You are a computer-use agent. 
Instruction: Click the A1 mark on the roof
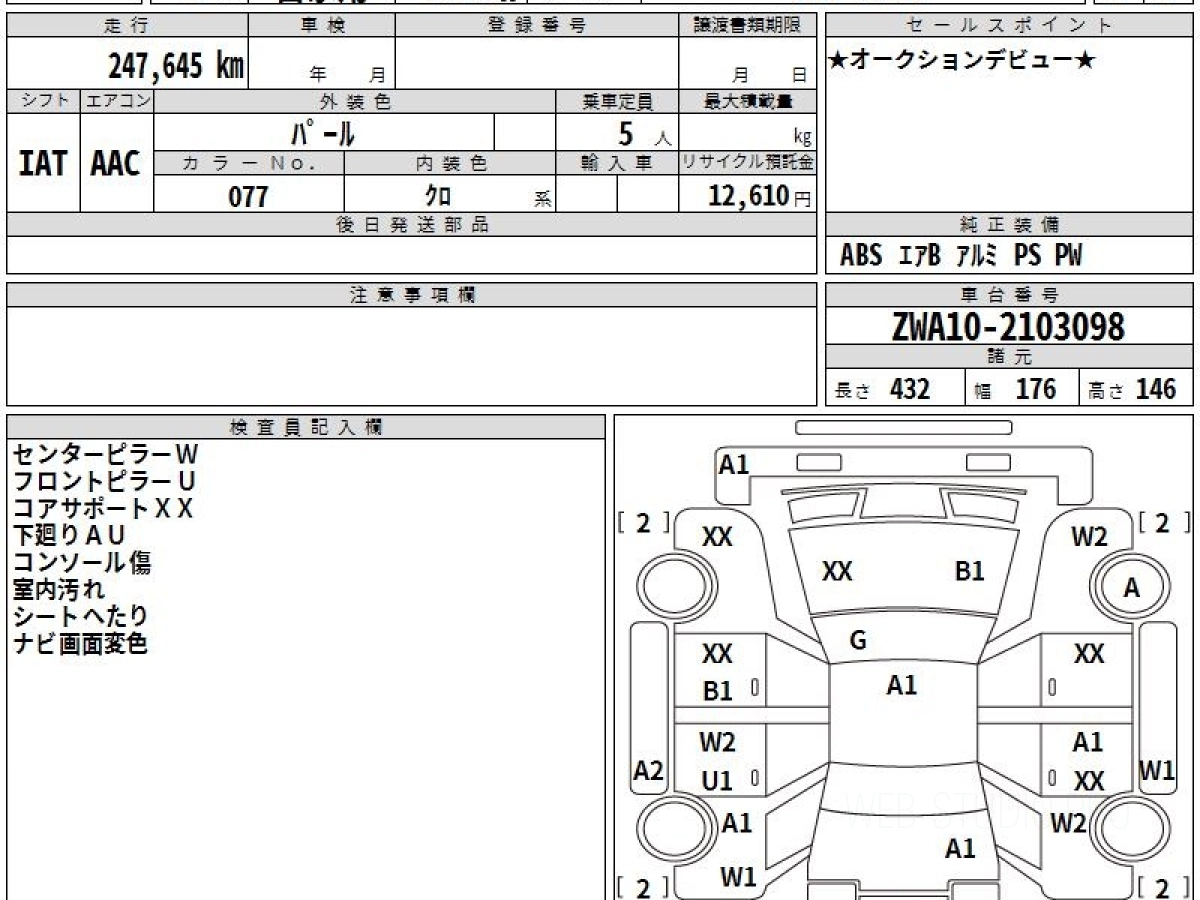(902, 685)
